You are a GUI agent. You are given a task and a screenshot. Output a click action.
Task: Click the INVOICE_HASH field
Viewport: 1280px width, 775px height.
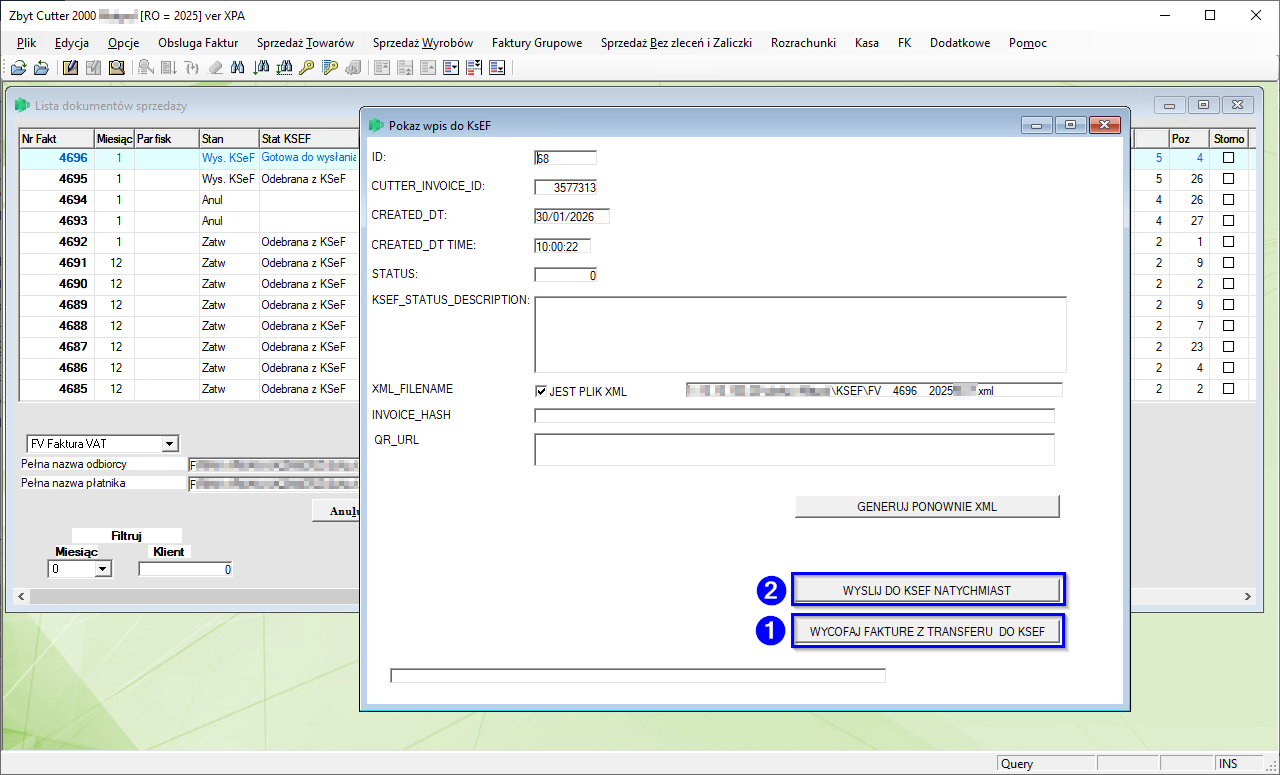[794, 416]
